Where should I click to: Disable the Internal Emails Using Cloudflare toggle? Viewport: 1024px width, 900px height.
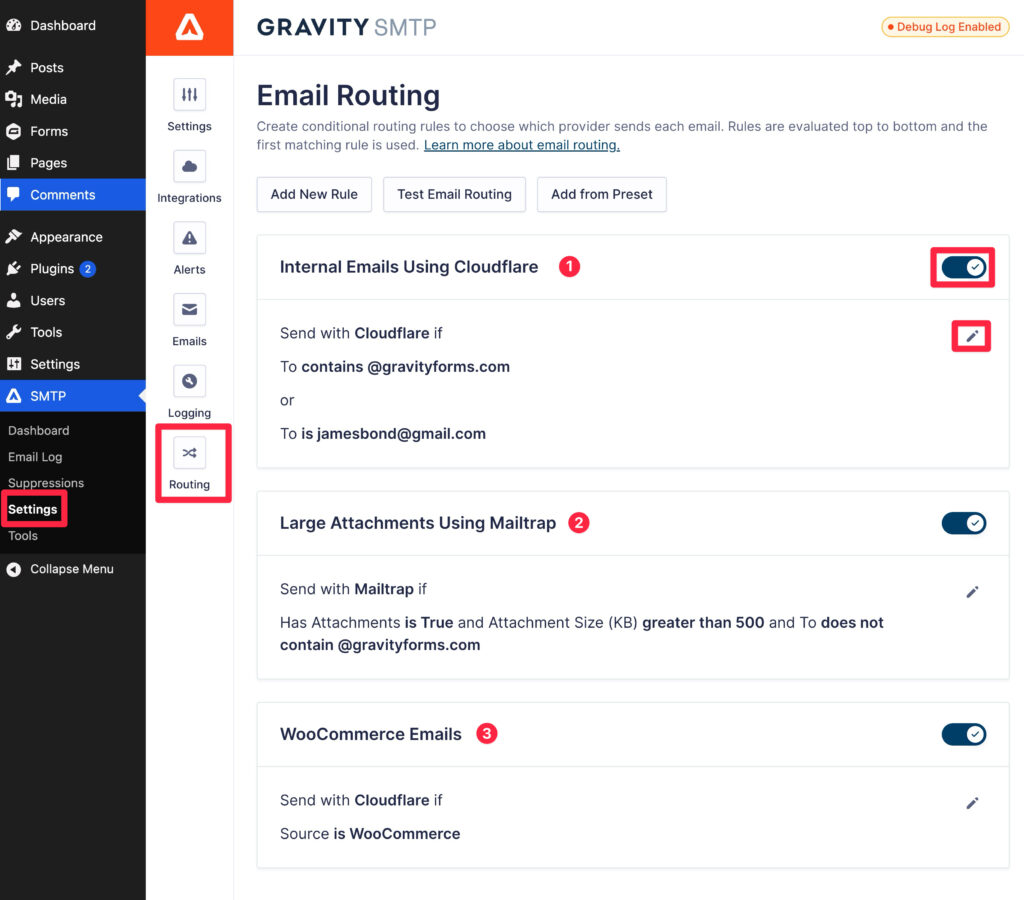pyautogui.click(x=963, y=267)
